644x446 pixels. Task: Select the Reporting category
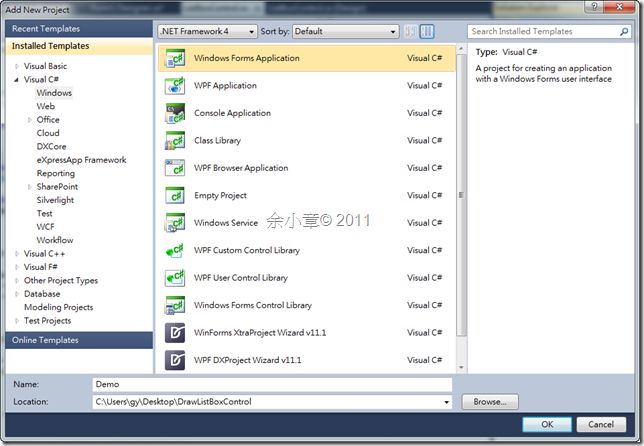56,173
